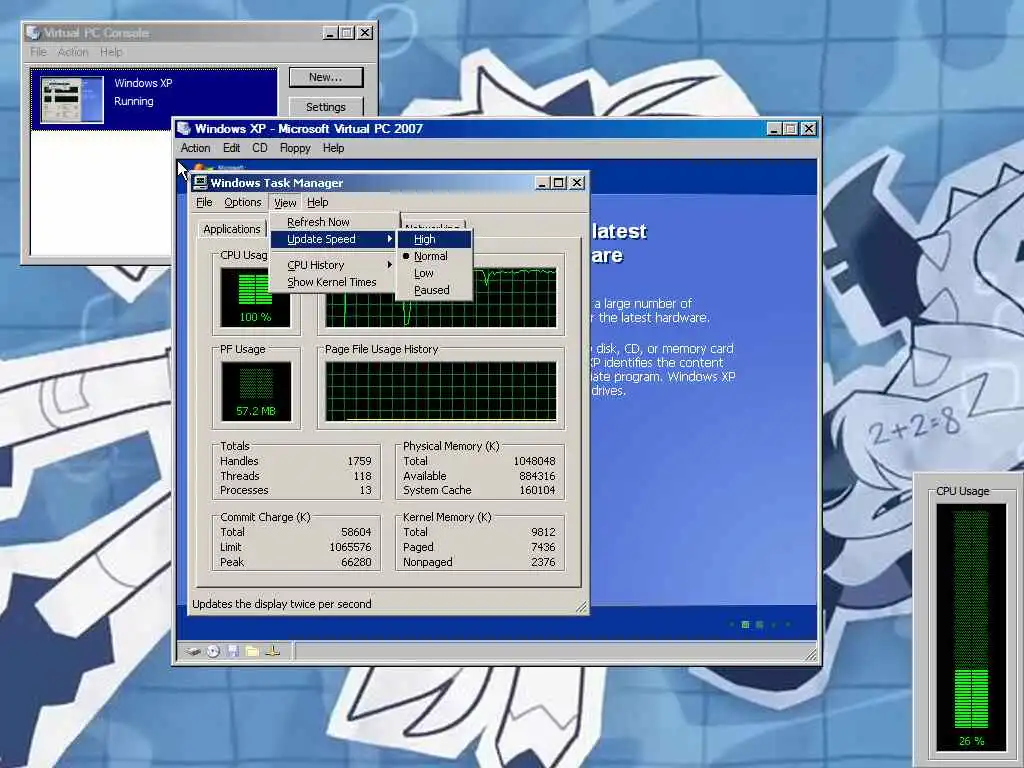
Task: Set update speed to Paused
Action: [434, 290]
